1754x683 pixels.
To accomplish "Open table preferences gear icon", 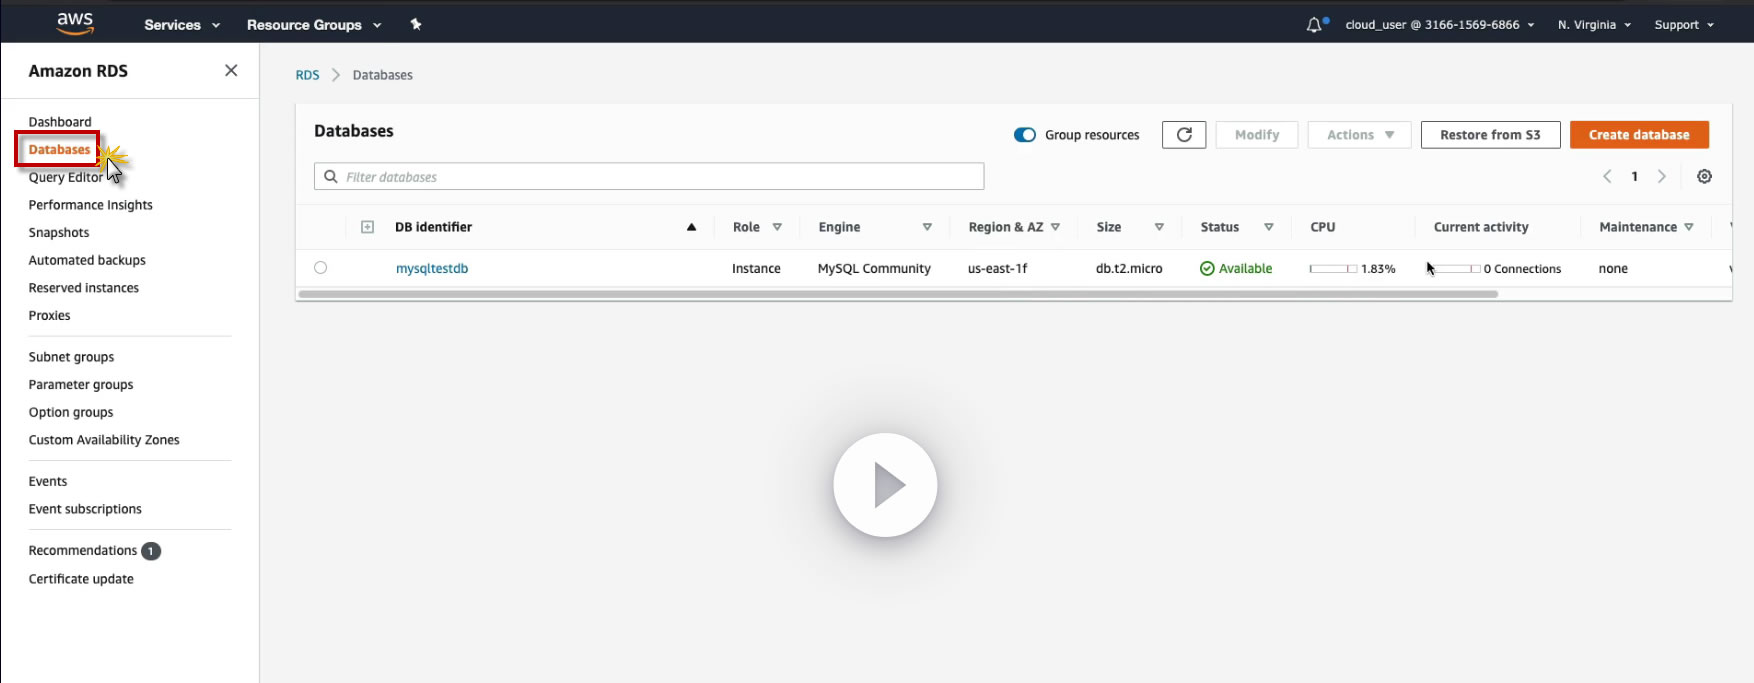I will click(1704, 176).
